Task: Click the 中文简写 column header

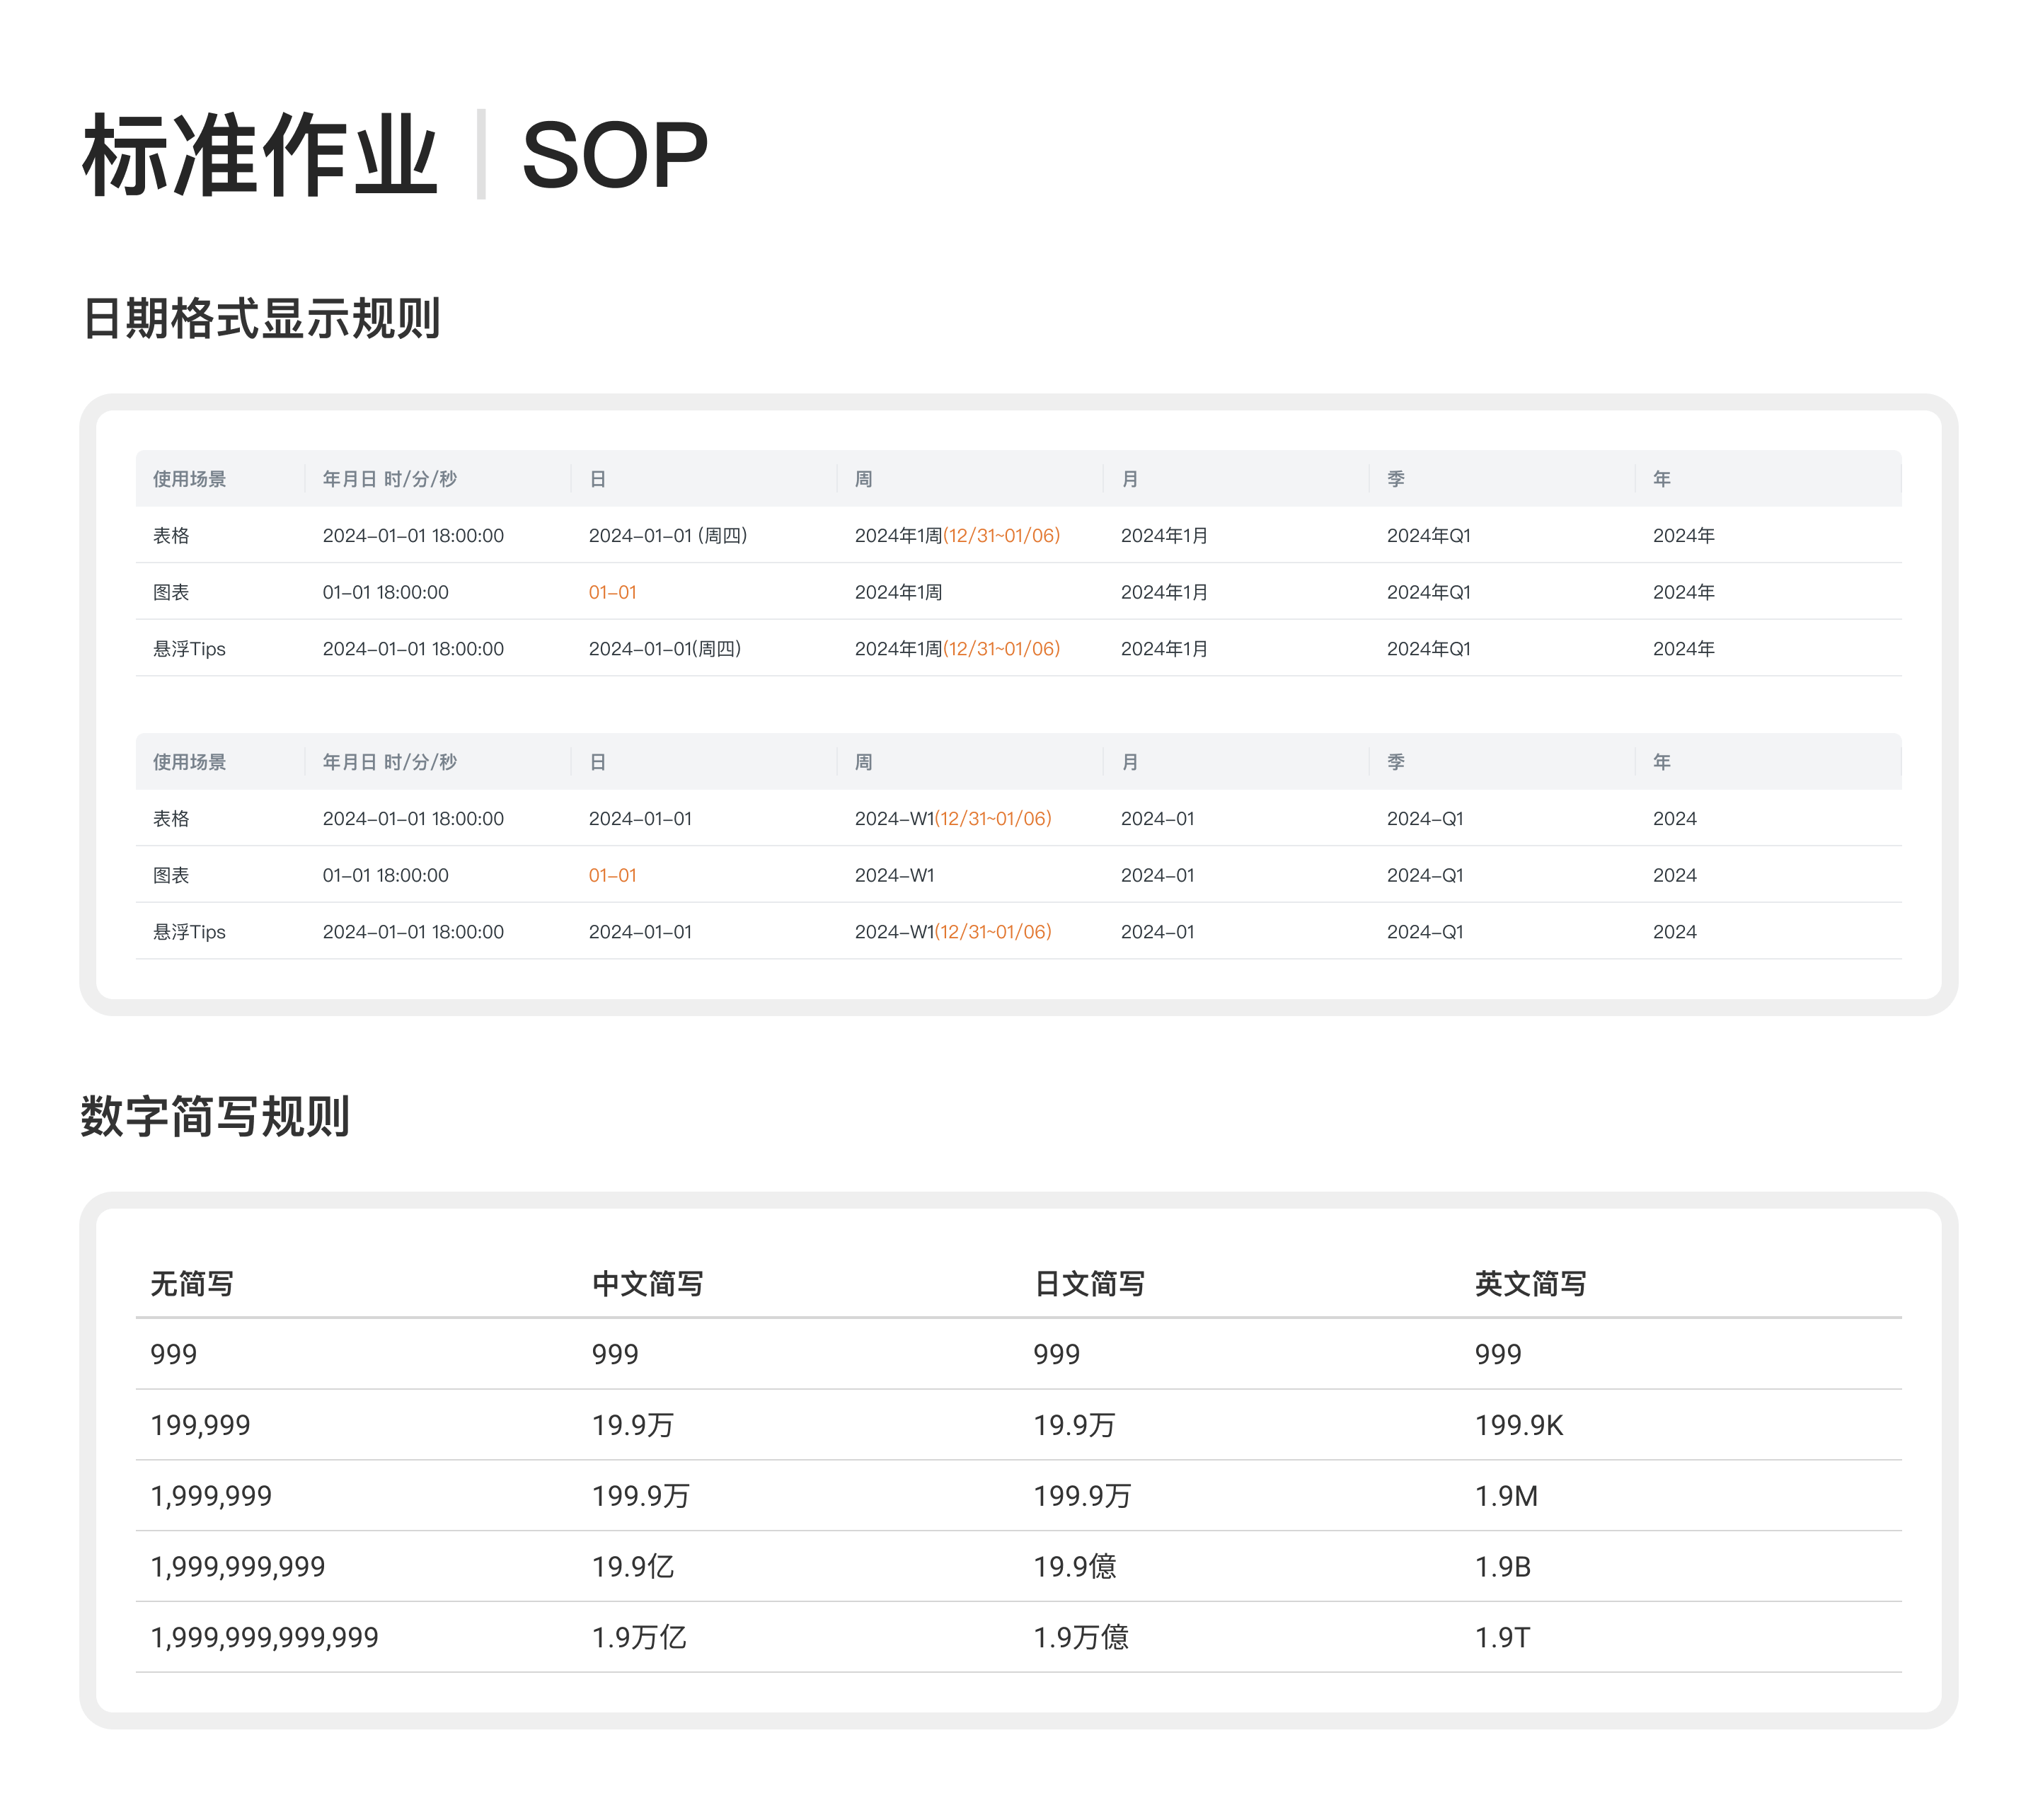Action: [x=647, y=1284]
